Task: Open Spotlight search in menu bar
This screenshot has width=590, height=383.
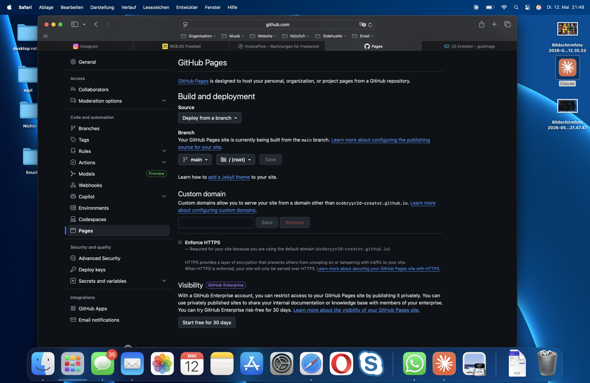Action: pyautogui.click(x=516, y=7)
